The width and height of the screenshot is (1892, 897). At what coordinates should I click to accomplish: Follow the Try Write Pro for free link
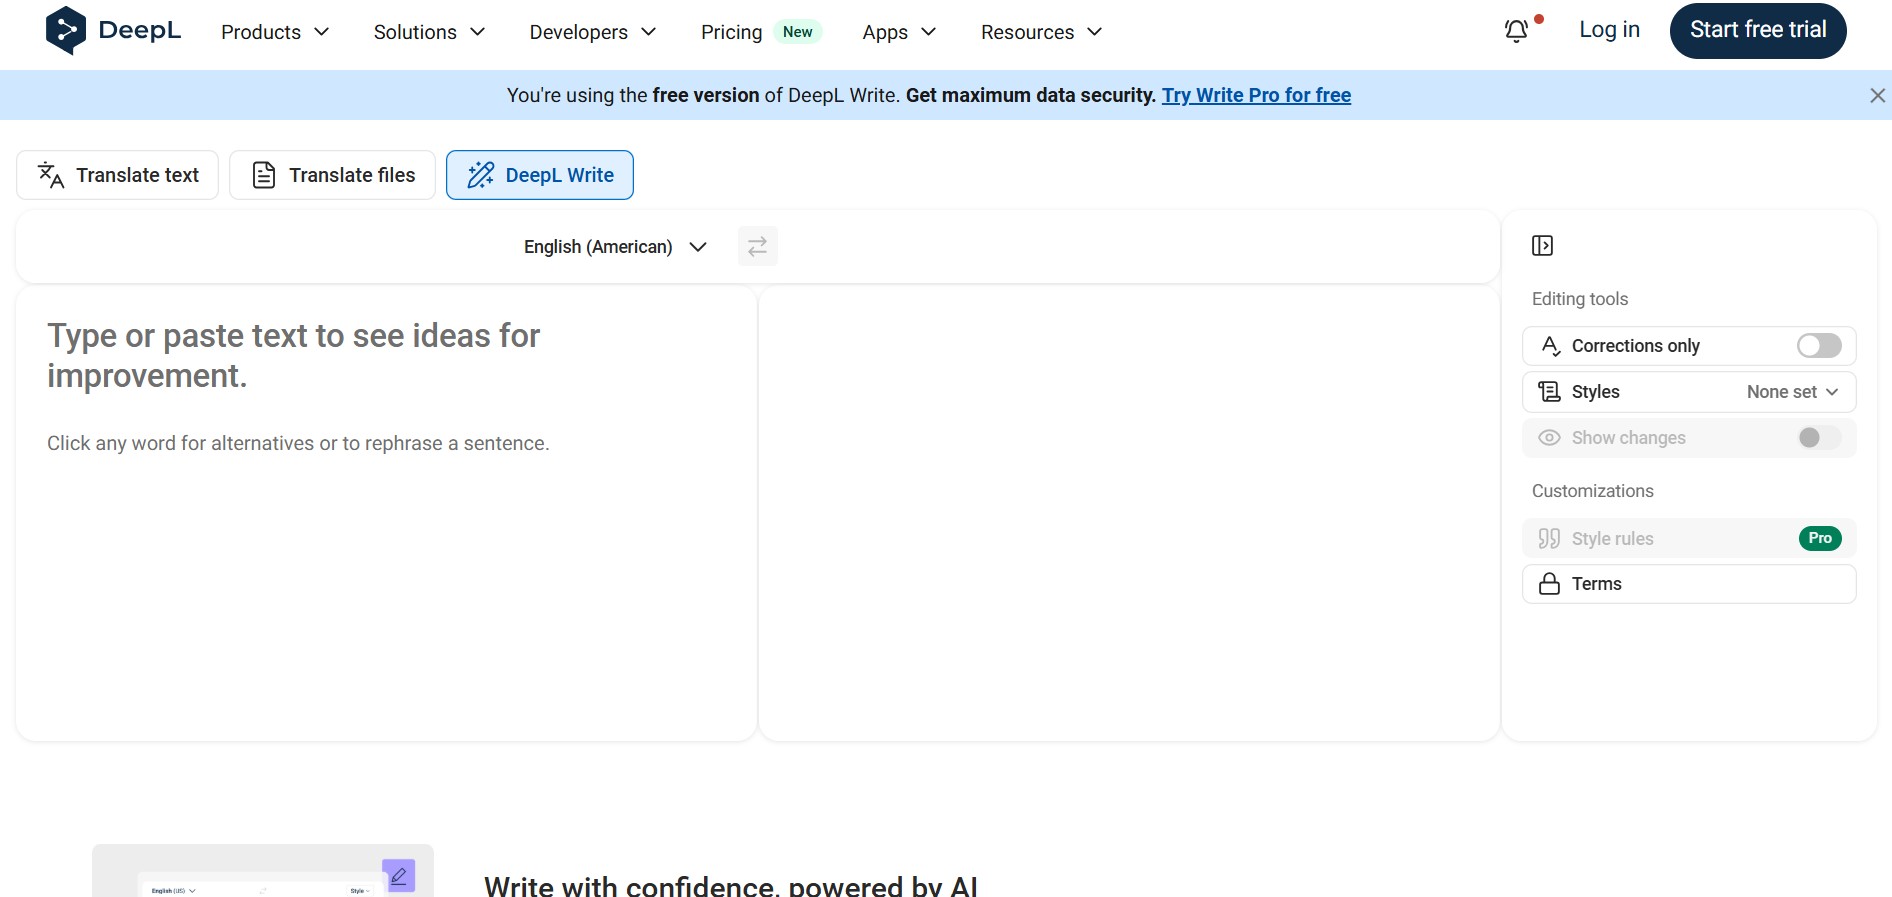coord(1256,95)
